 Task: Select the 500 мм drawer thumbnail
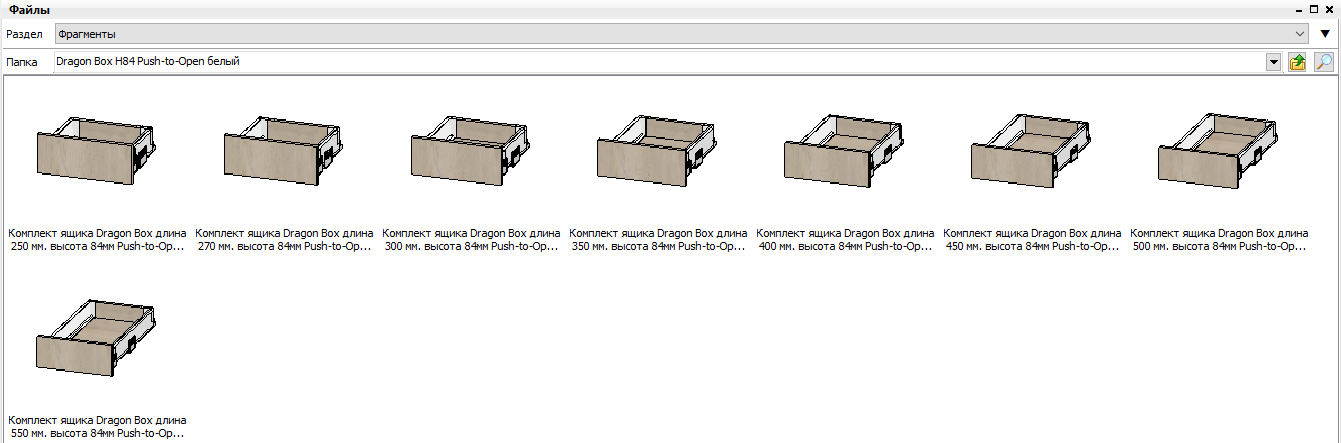(x=1219, y=150)
